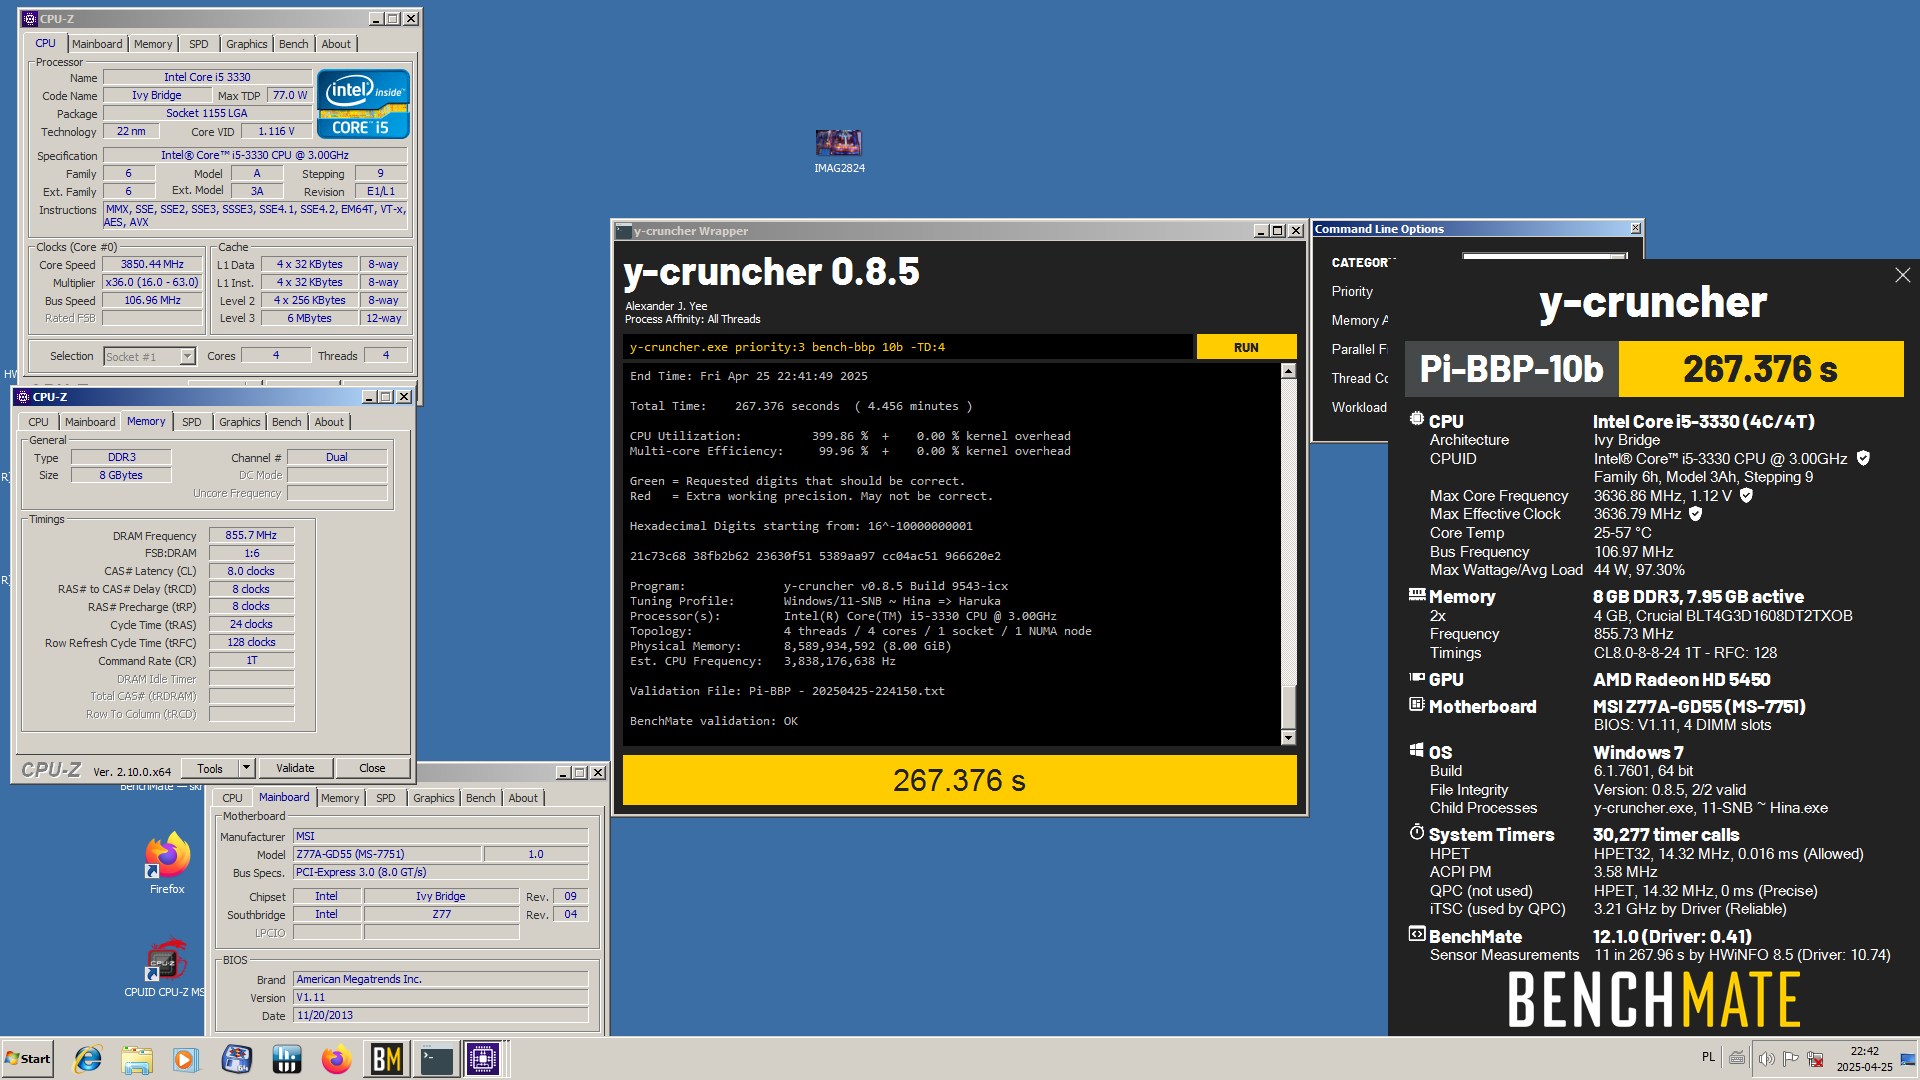This screenshot has width=1920, height=1080.
Task: Click the Max Effective Clock verified shield
Action: tap(1695, 514)
